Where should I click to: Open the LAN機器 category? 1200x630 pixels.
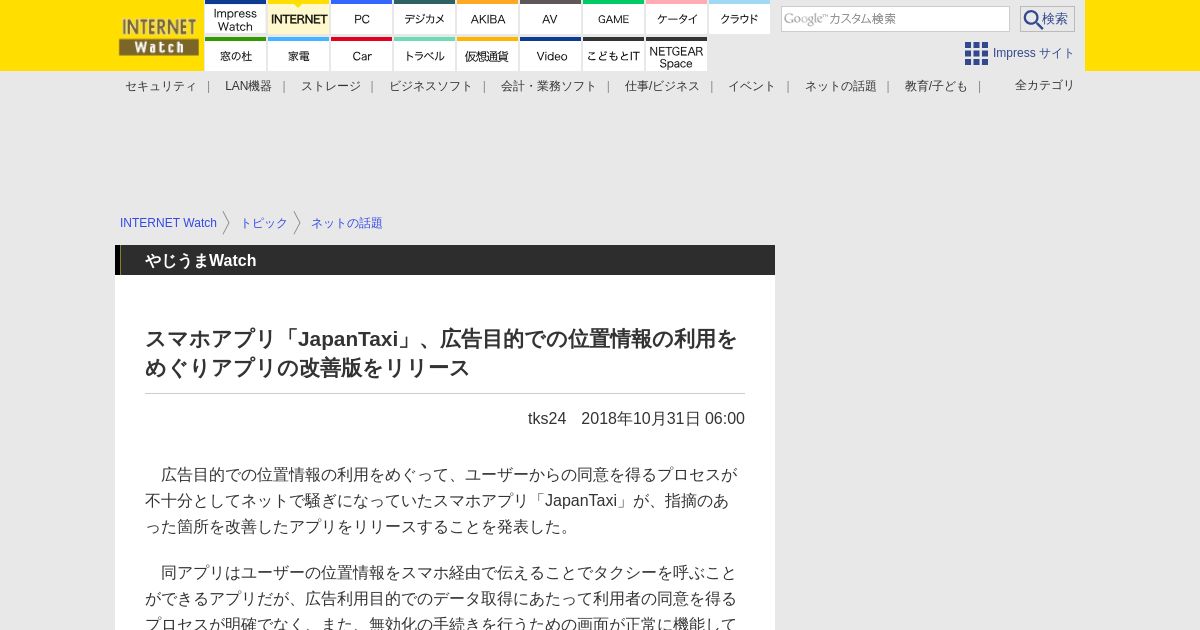(248, 86)
